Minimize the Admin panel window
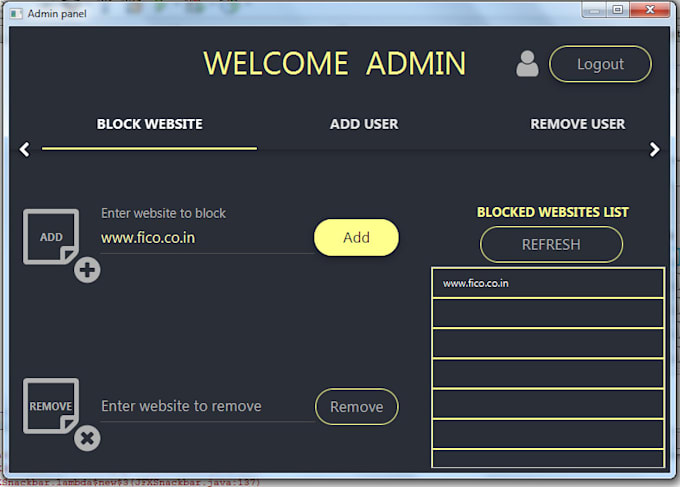 594,10
